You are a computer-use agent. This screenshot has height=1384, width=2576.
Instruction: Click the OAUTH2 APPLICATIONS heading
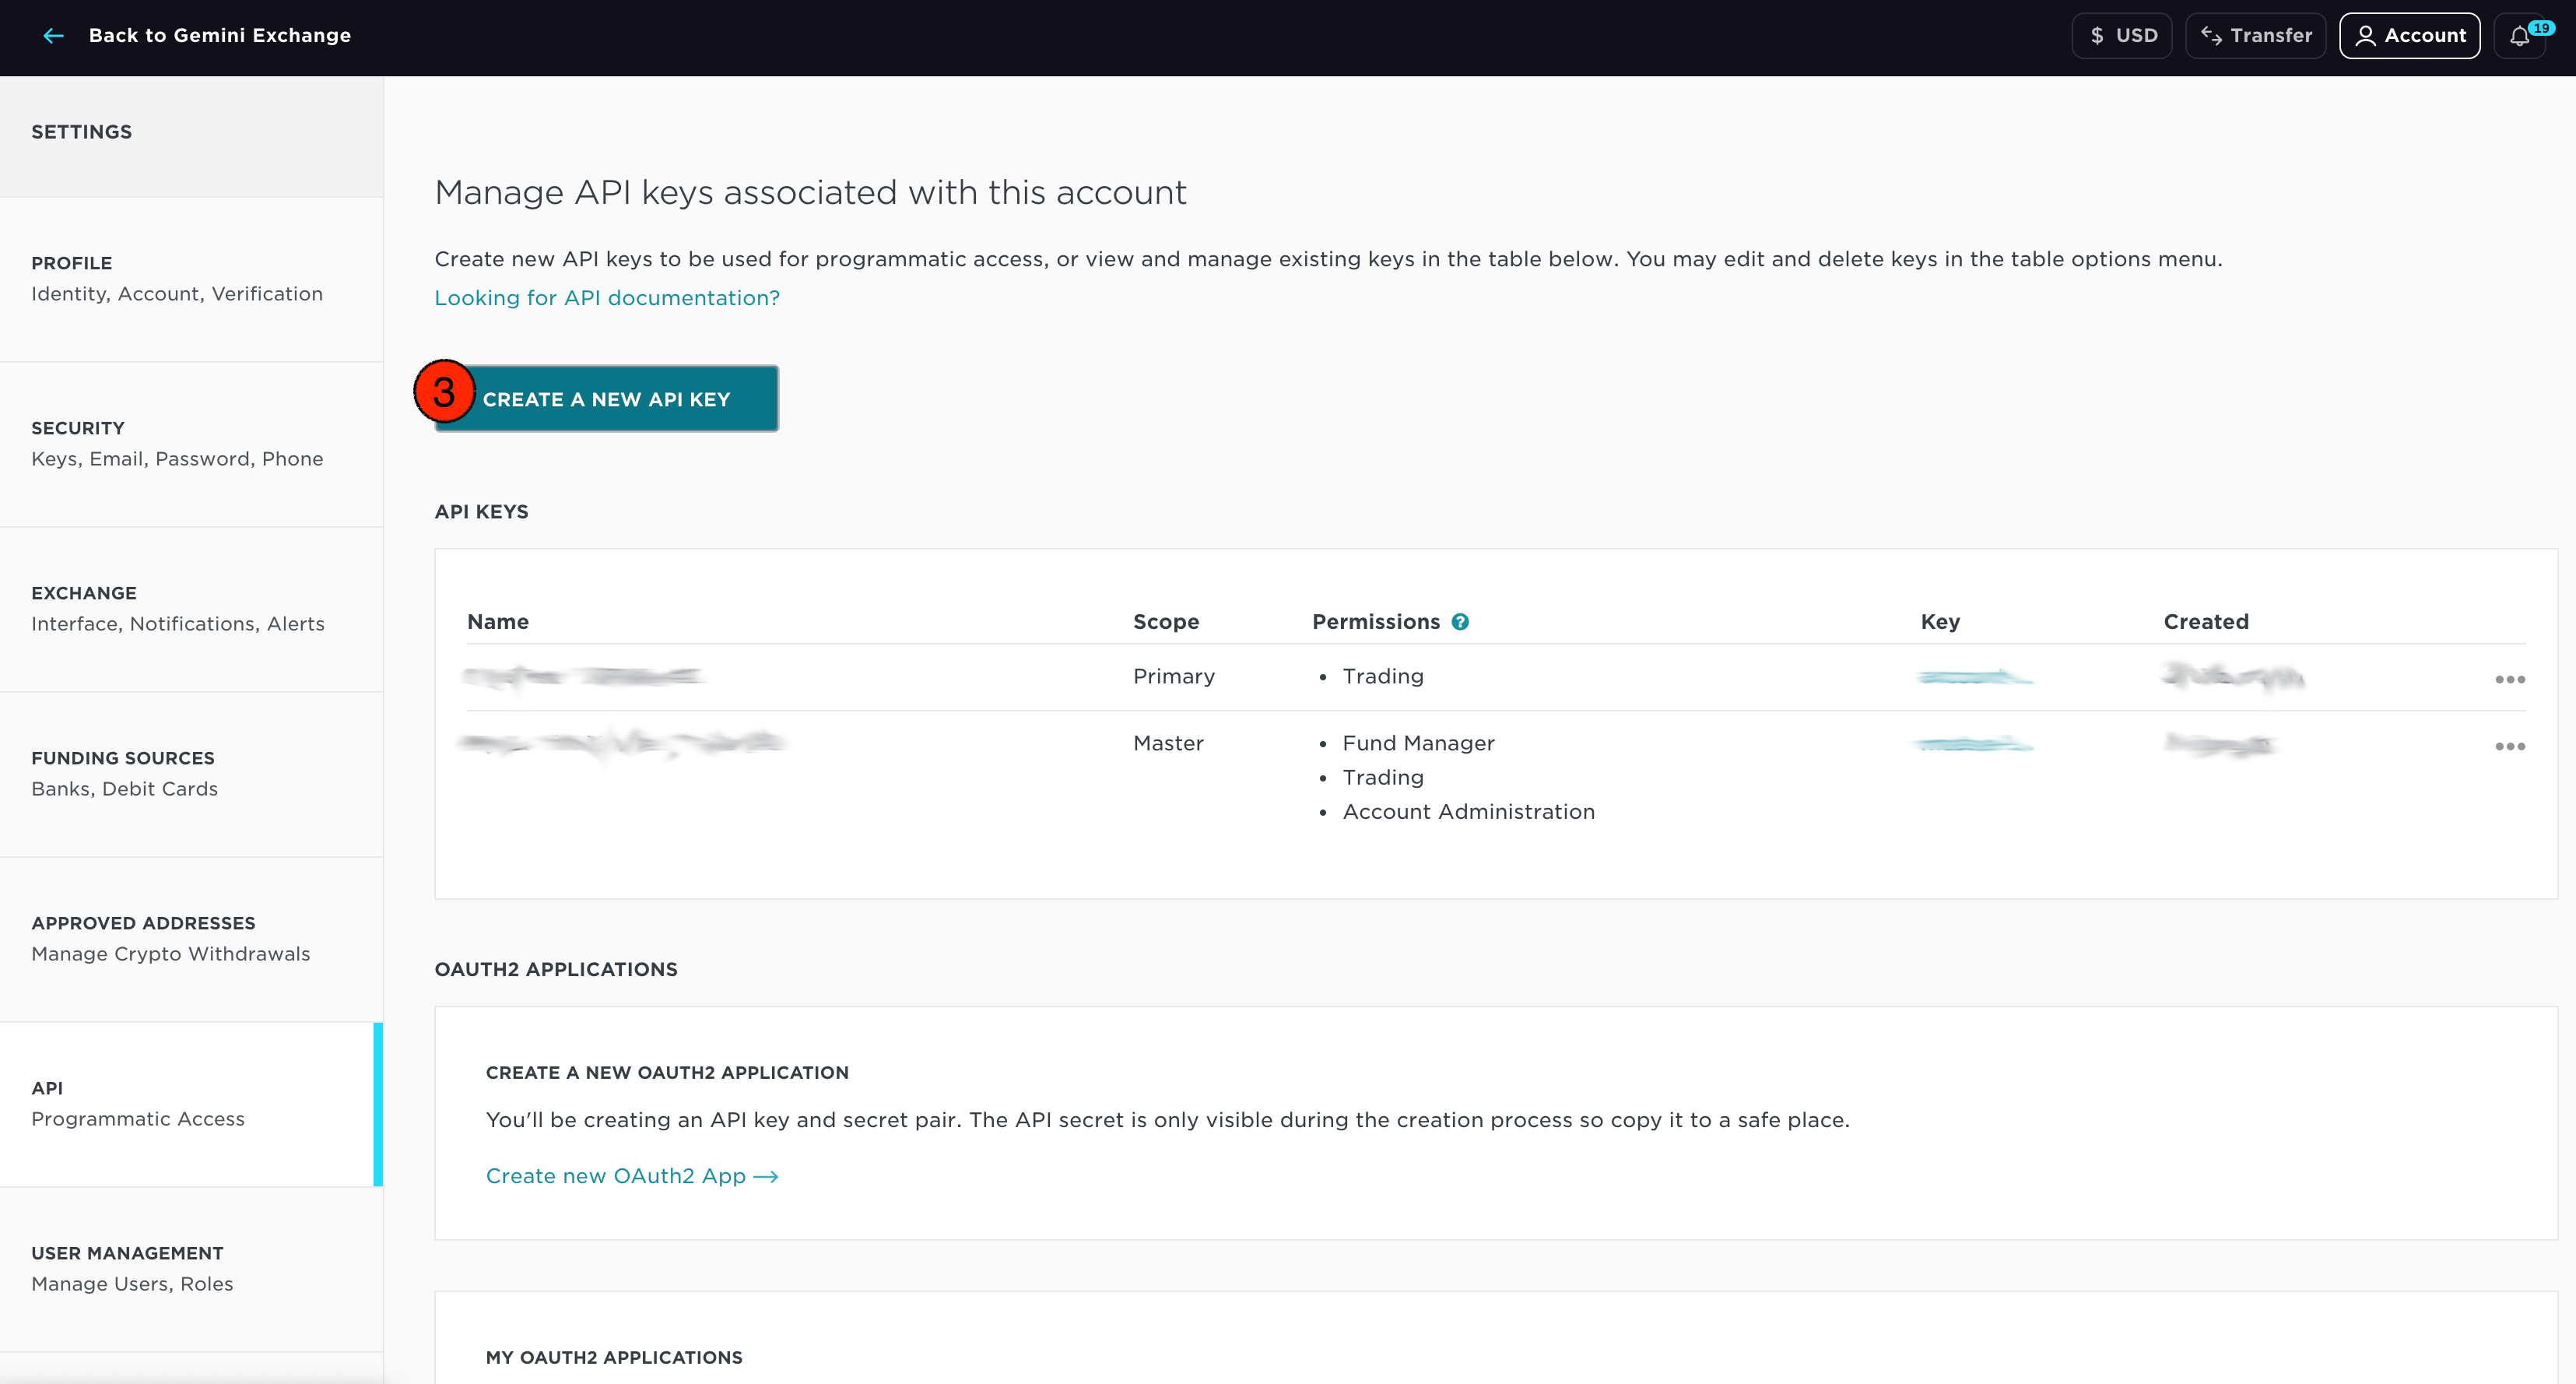click(x=556, y=969)
